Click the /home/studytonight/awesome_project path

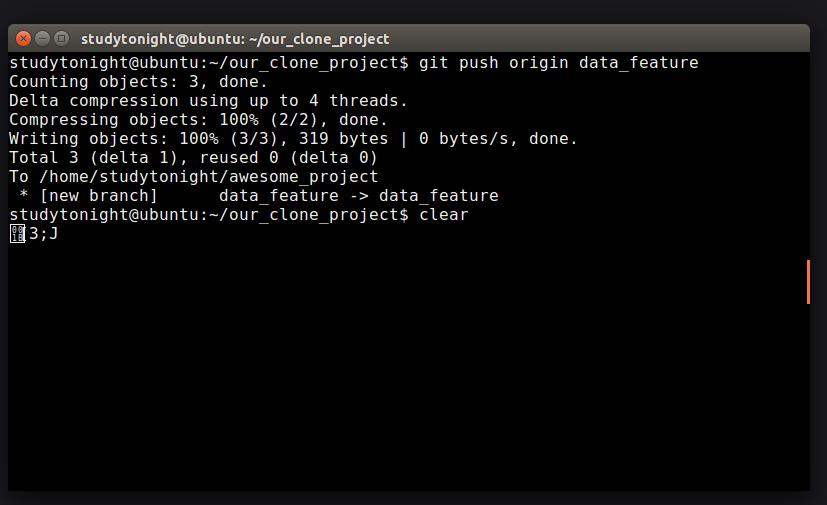click(x=208, y=177)
